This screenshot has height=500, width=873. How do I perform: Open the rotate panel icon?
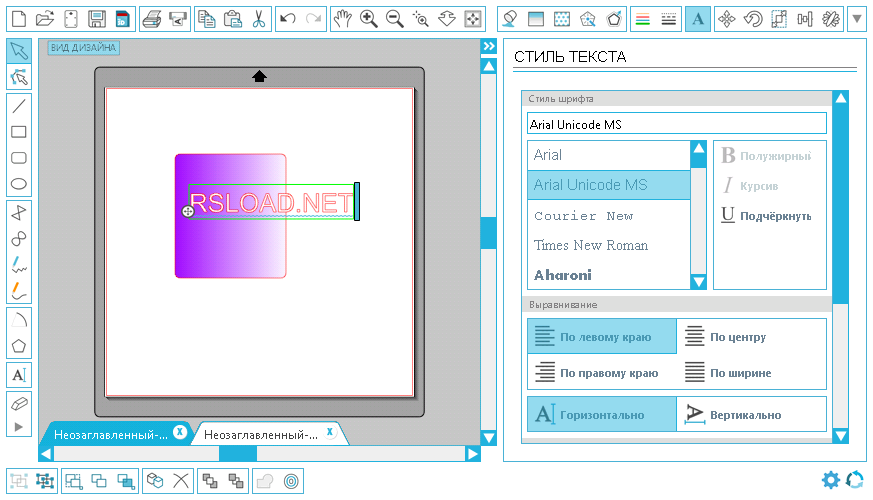pyautogui.click(x=753, y=19)
